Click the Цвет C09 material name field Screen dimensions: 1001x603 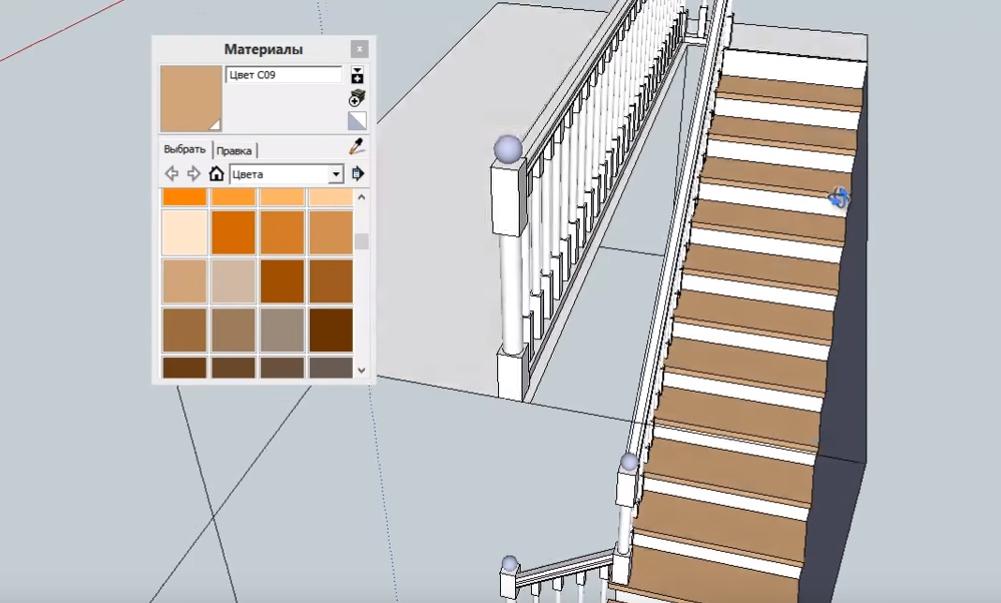pos(283,75)
